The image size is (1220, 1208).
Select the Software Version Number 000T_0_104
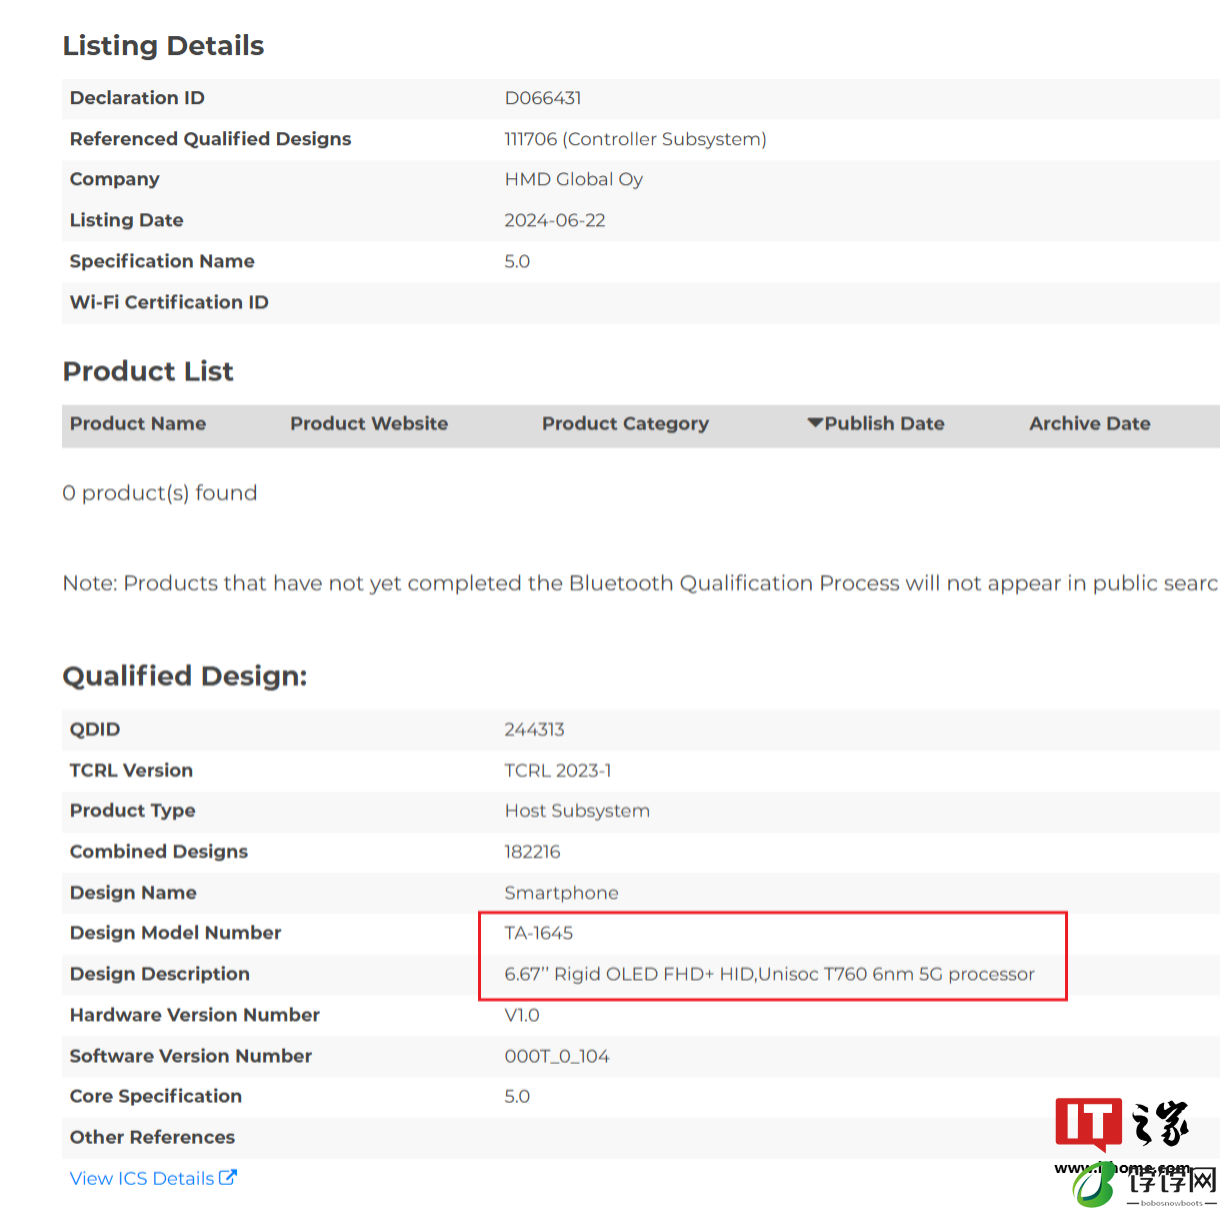click(557, 1056)
